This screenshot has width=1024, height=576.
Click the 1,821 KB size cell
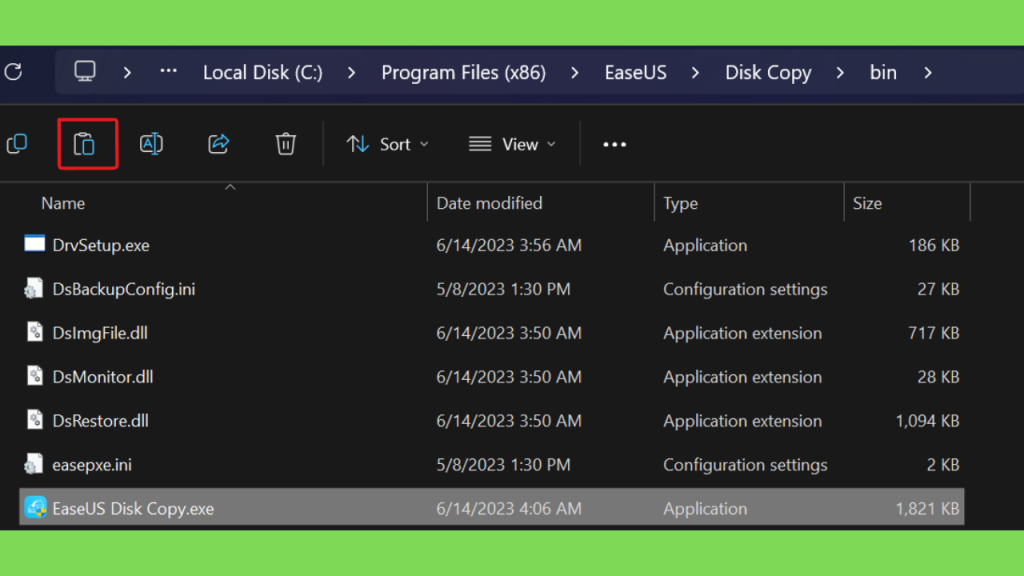point(927,508)
